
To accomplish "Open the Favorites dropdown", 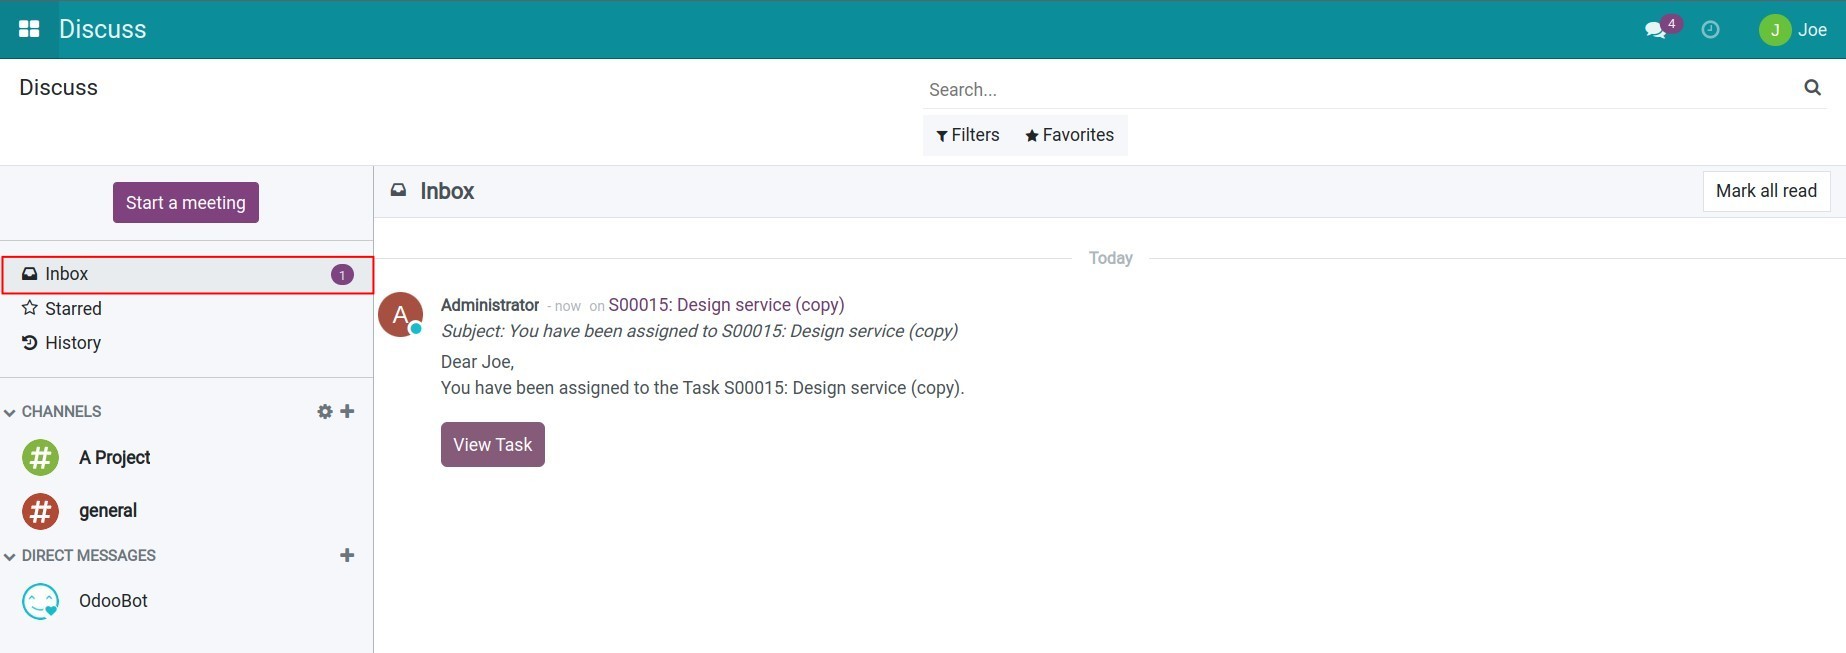I will coord(1069,135).
